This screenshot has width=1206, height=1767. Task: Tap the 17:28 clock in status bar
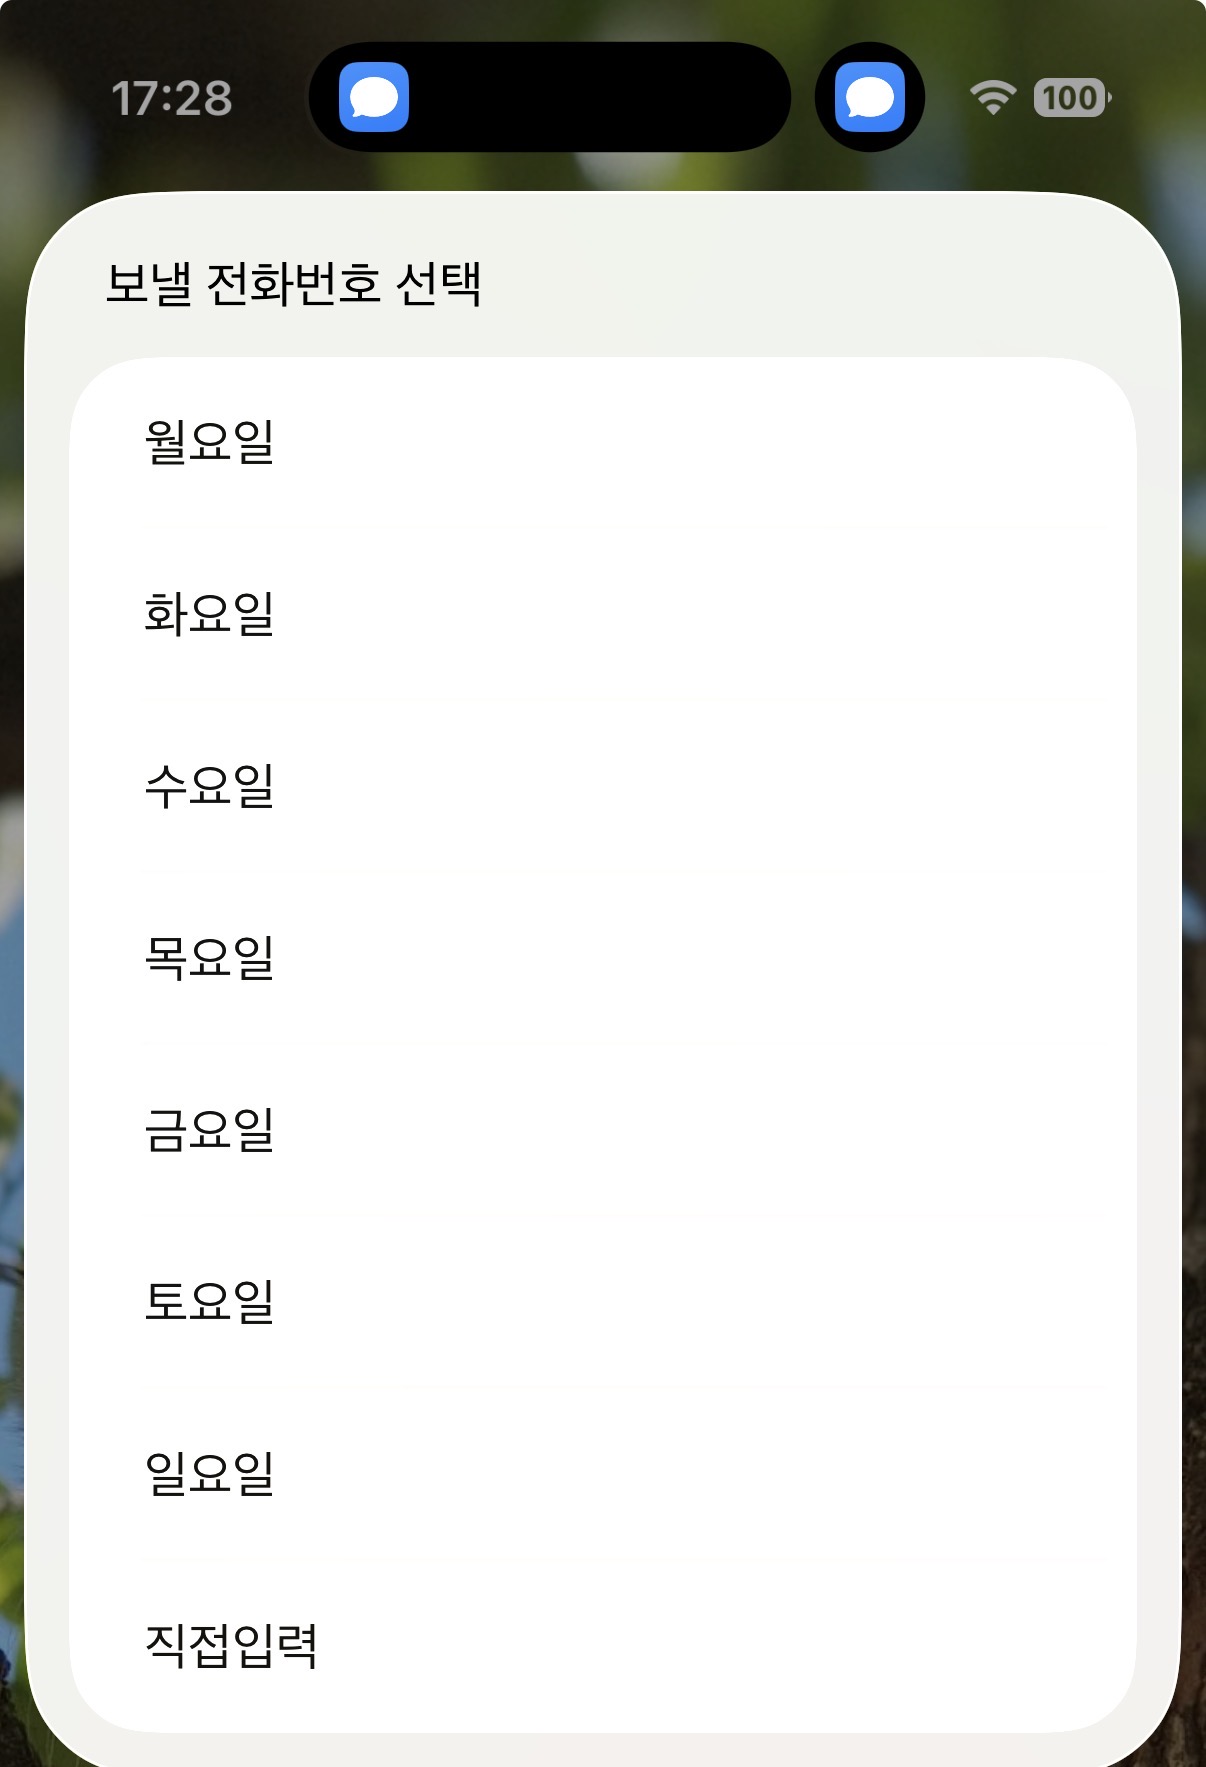pos(171,99)
